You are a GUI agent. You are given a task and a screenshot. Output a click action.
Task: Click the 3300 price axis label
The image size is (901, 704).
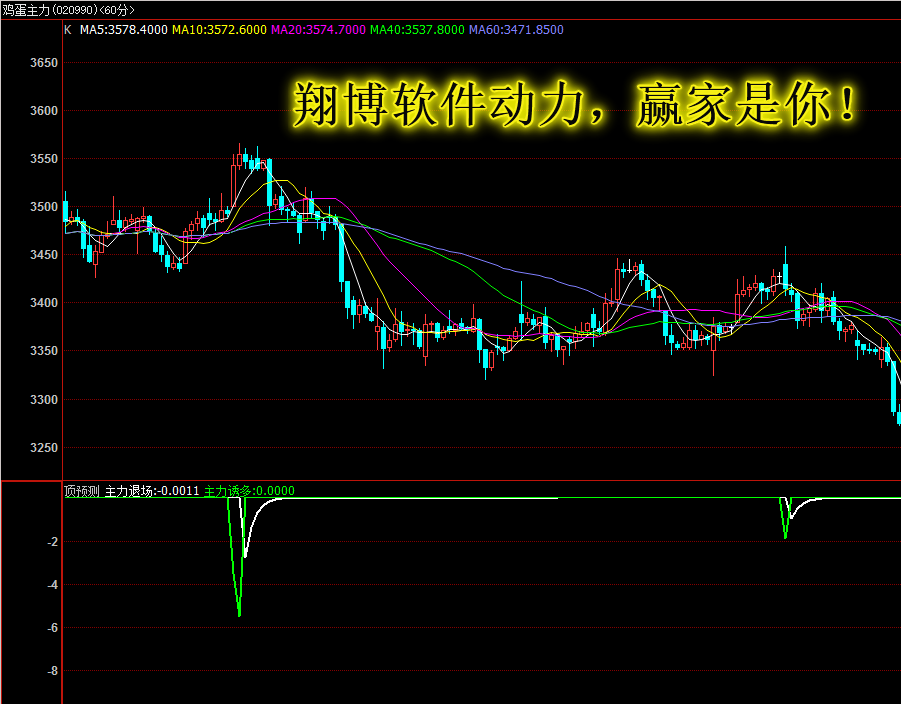[x=44, y=399]
